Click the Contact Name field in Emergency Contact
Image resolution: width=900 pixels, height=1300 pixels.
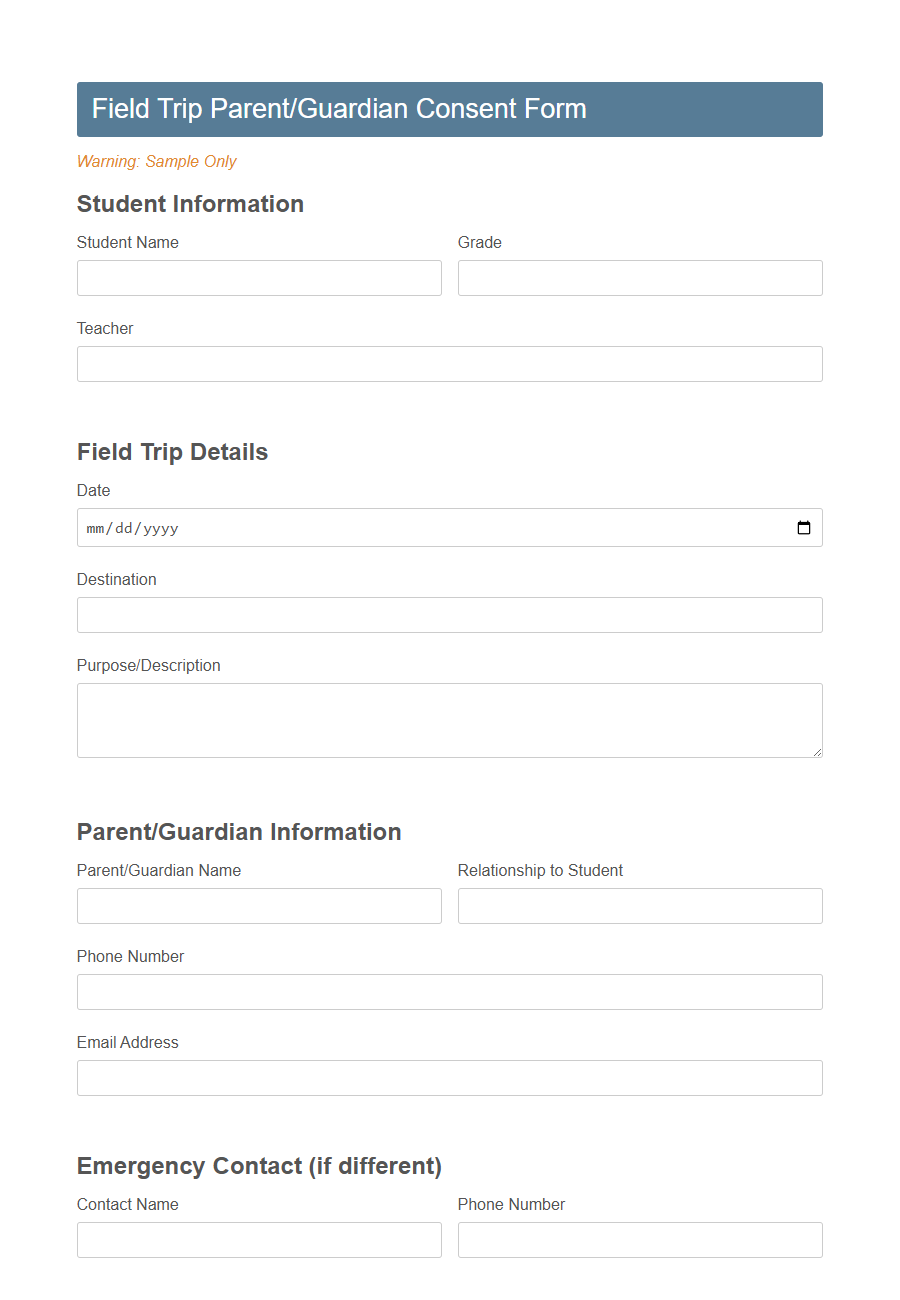[x=259, y=1240]
